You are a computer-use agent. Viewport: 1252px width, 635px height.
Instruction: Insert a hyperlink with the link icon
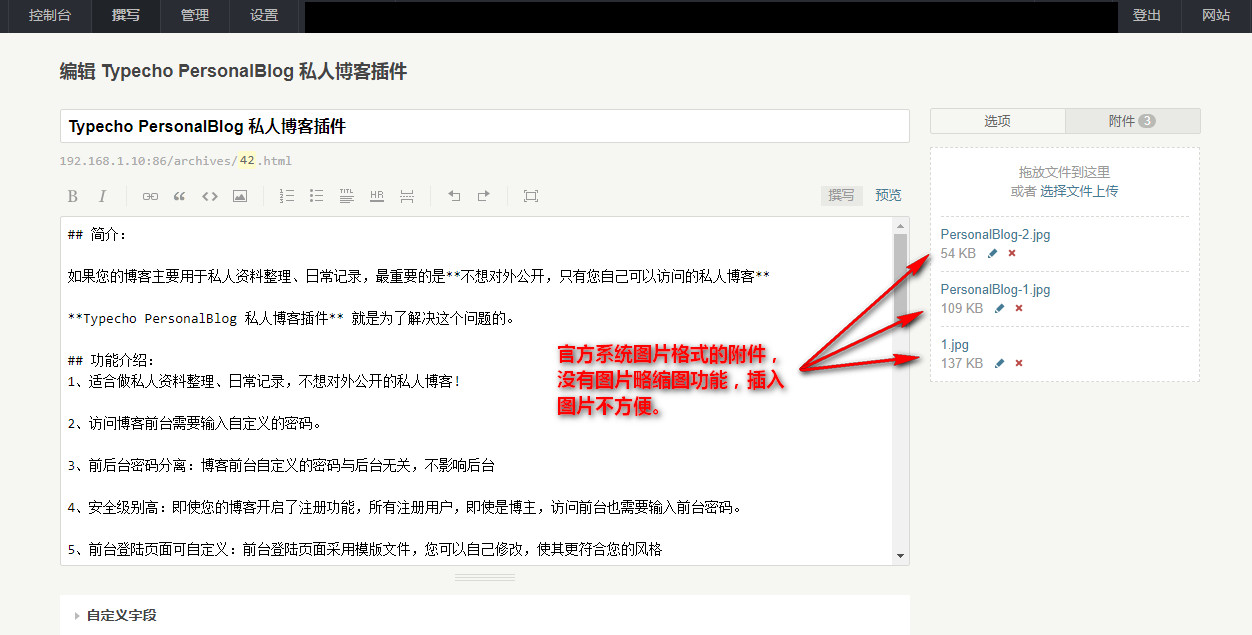[x=150, y=196]
